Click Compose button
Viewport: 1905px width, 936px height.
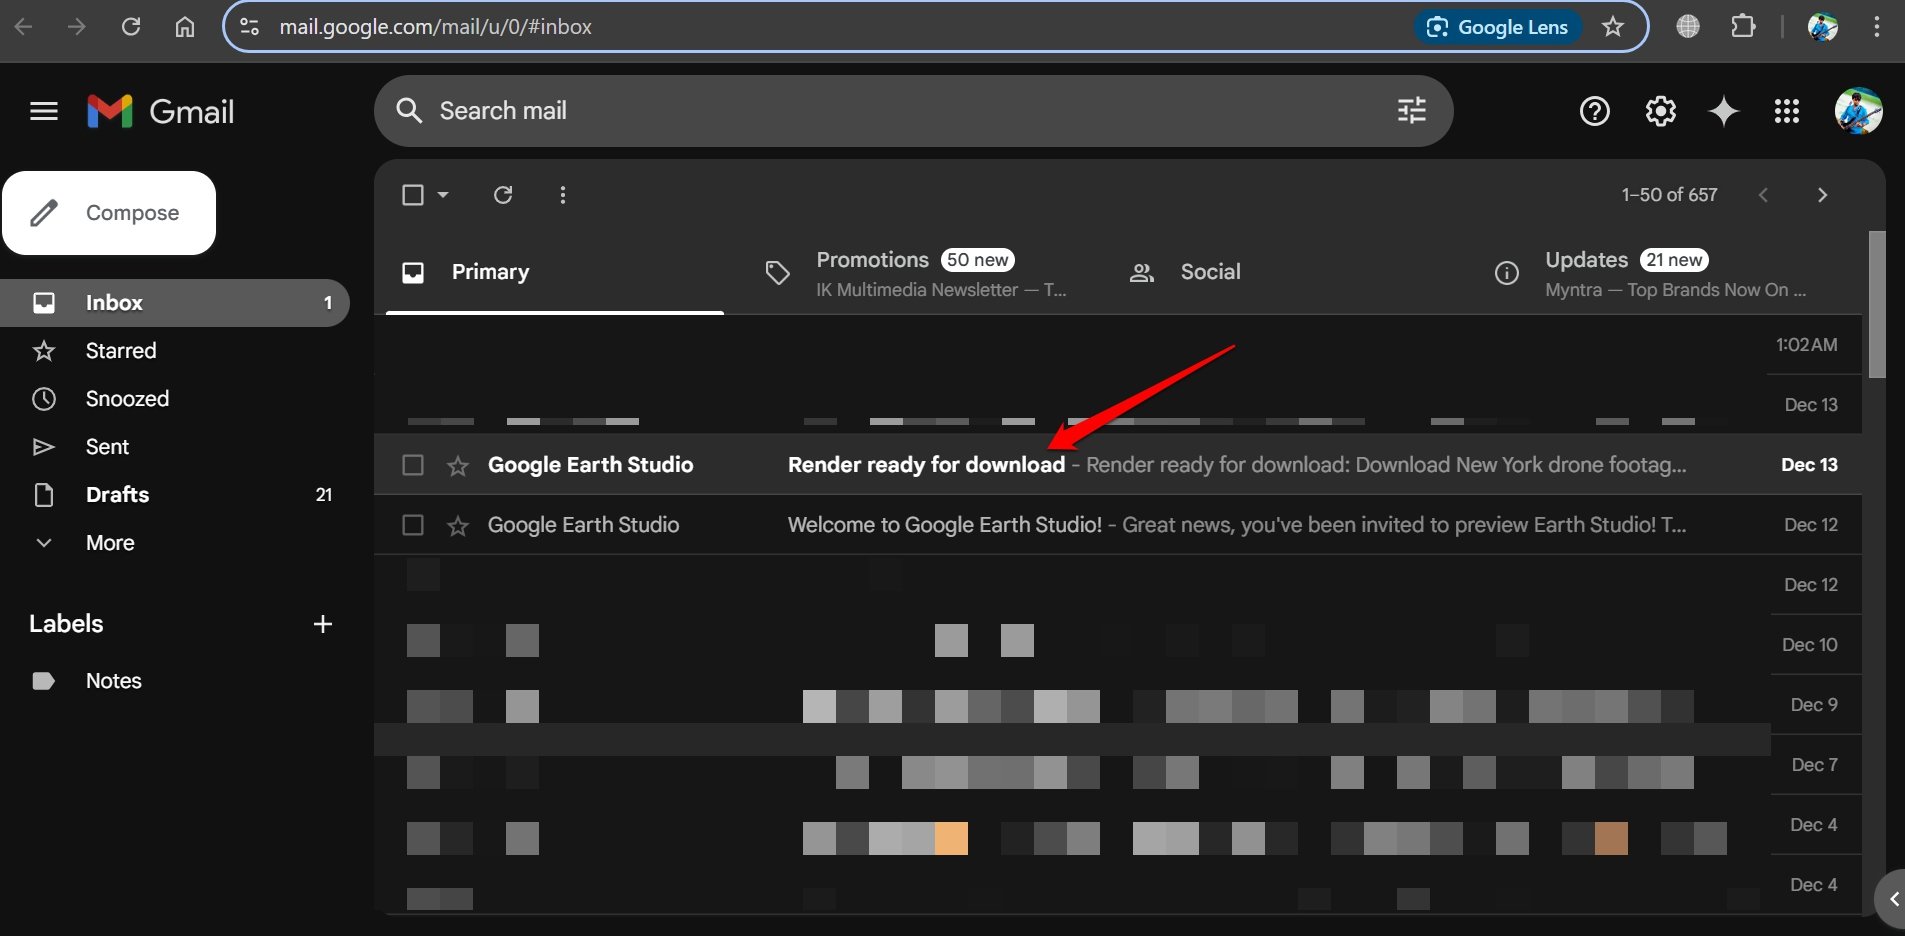[x=109, y=213]
